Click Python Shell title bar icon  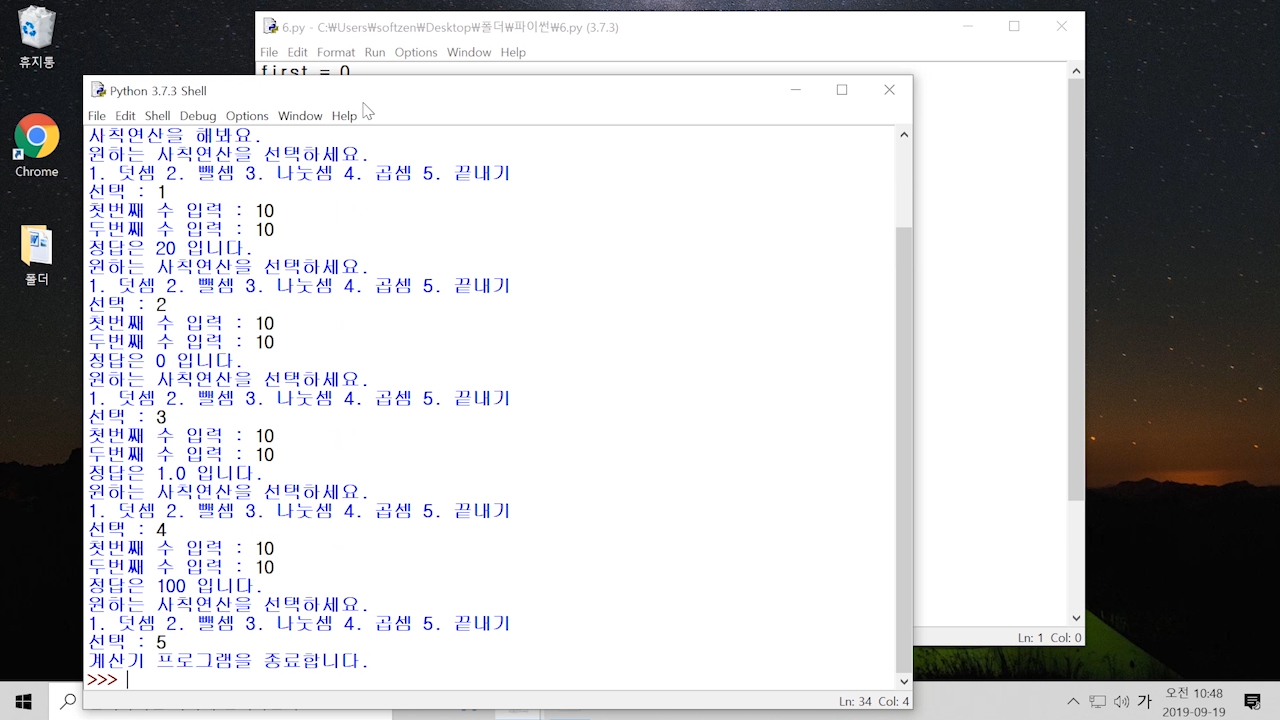98,90
